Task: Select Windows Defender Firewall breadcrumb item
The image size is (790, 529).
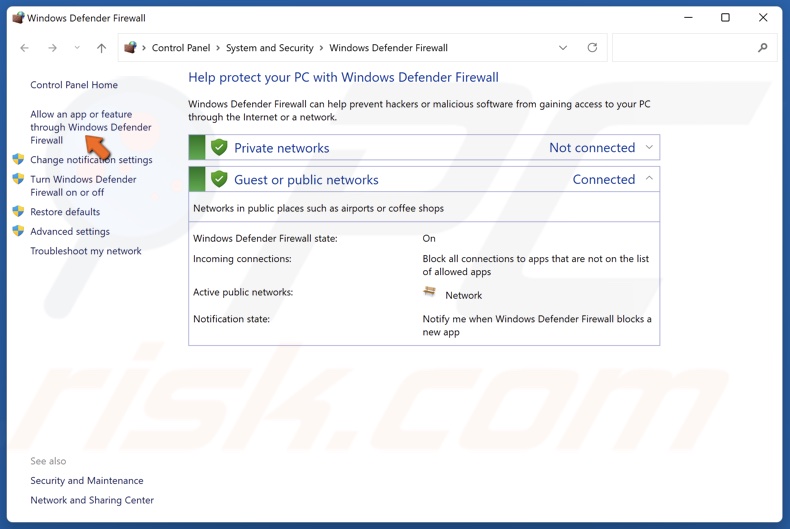Action: (x=388, y=48)
